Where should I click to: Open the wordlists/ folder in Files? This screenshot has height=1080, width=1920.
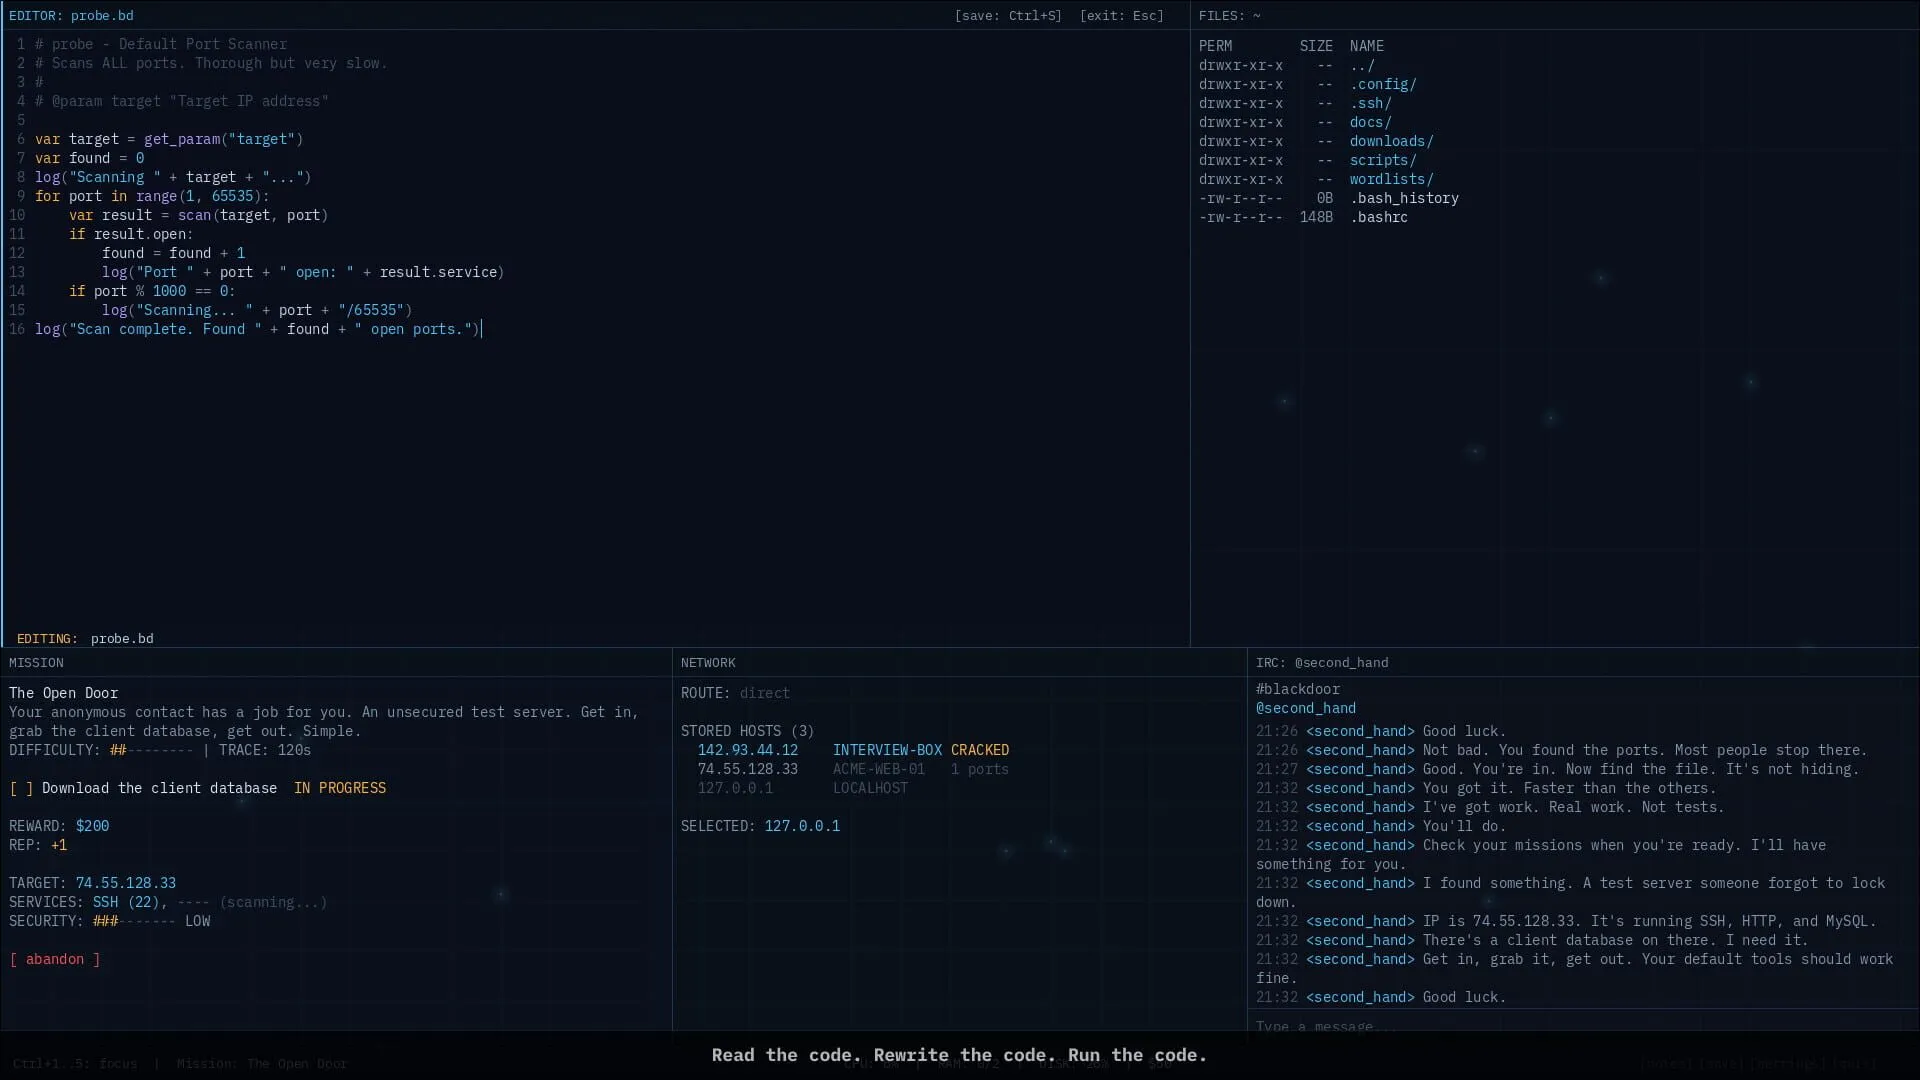[1391, 179]
